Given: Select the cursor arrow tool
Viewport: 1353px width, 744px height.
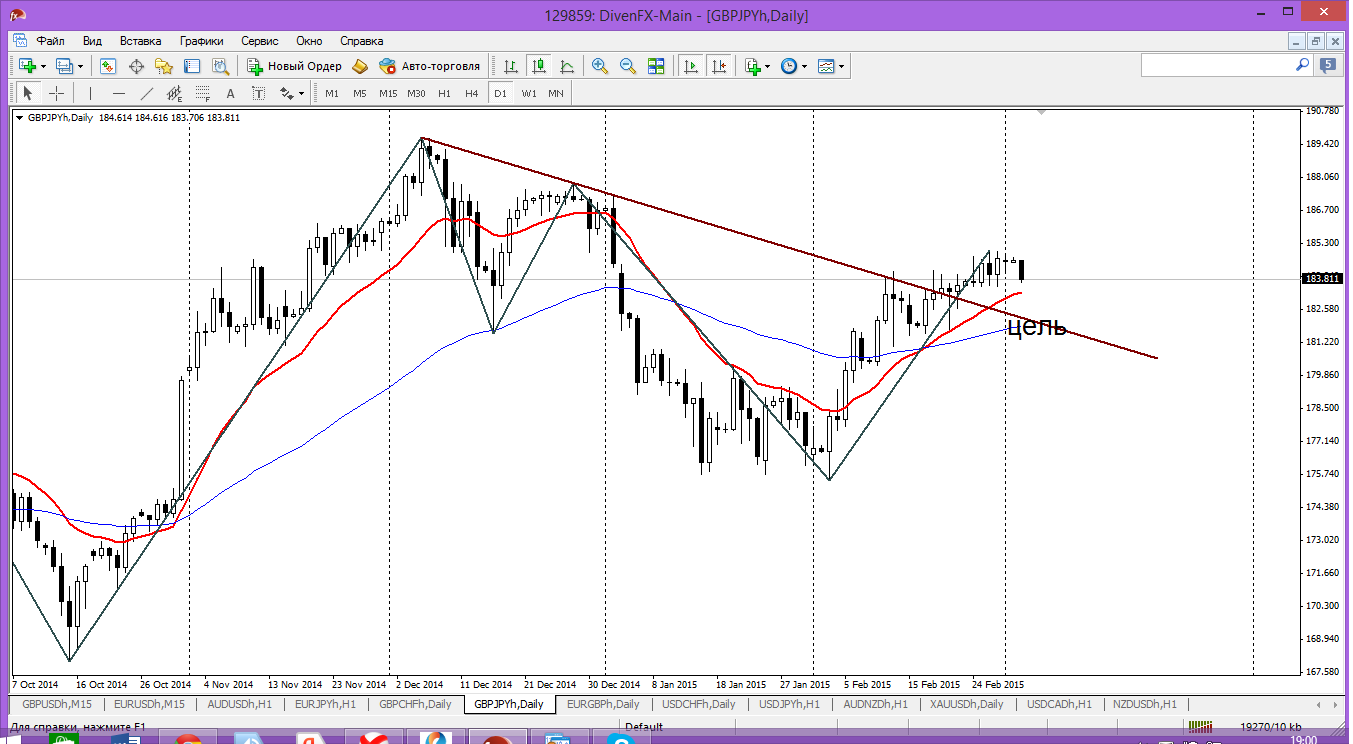Looking at the screenshot, I should [27, 93].
